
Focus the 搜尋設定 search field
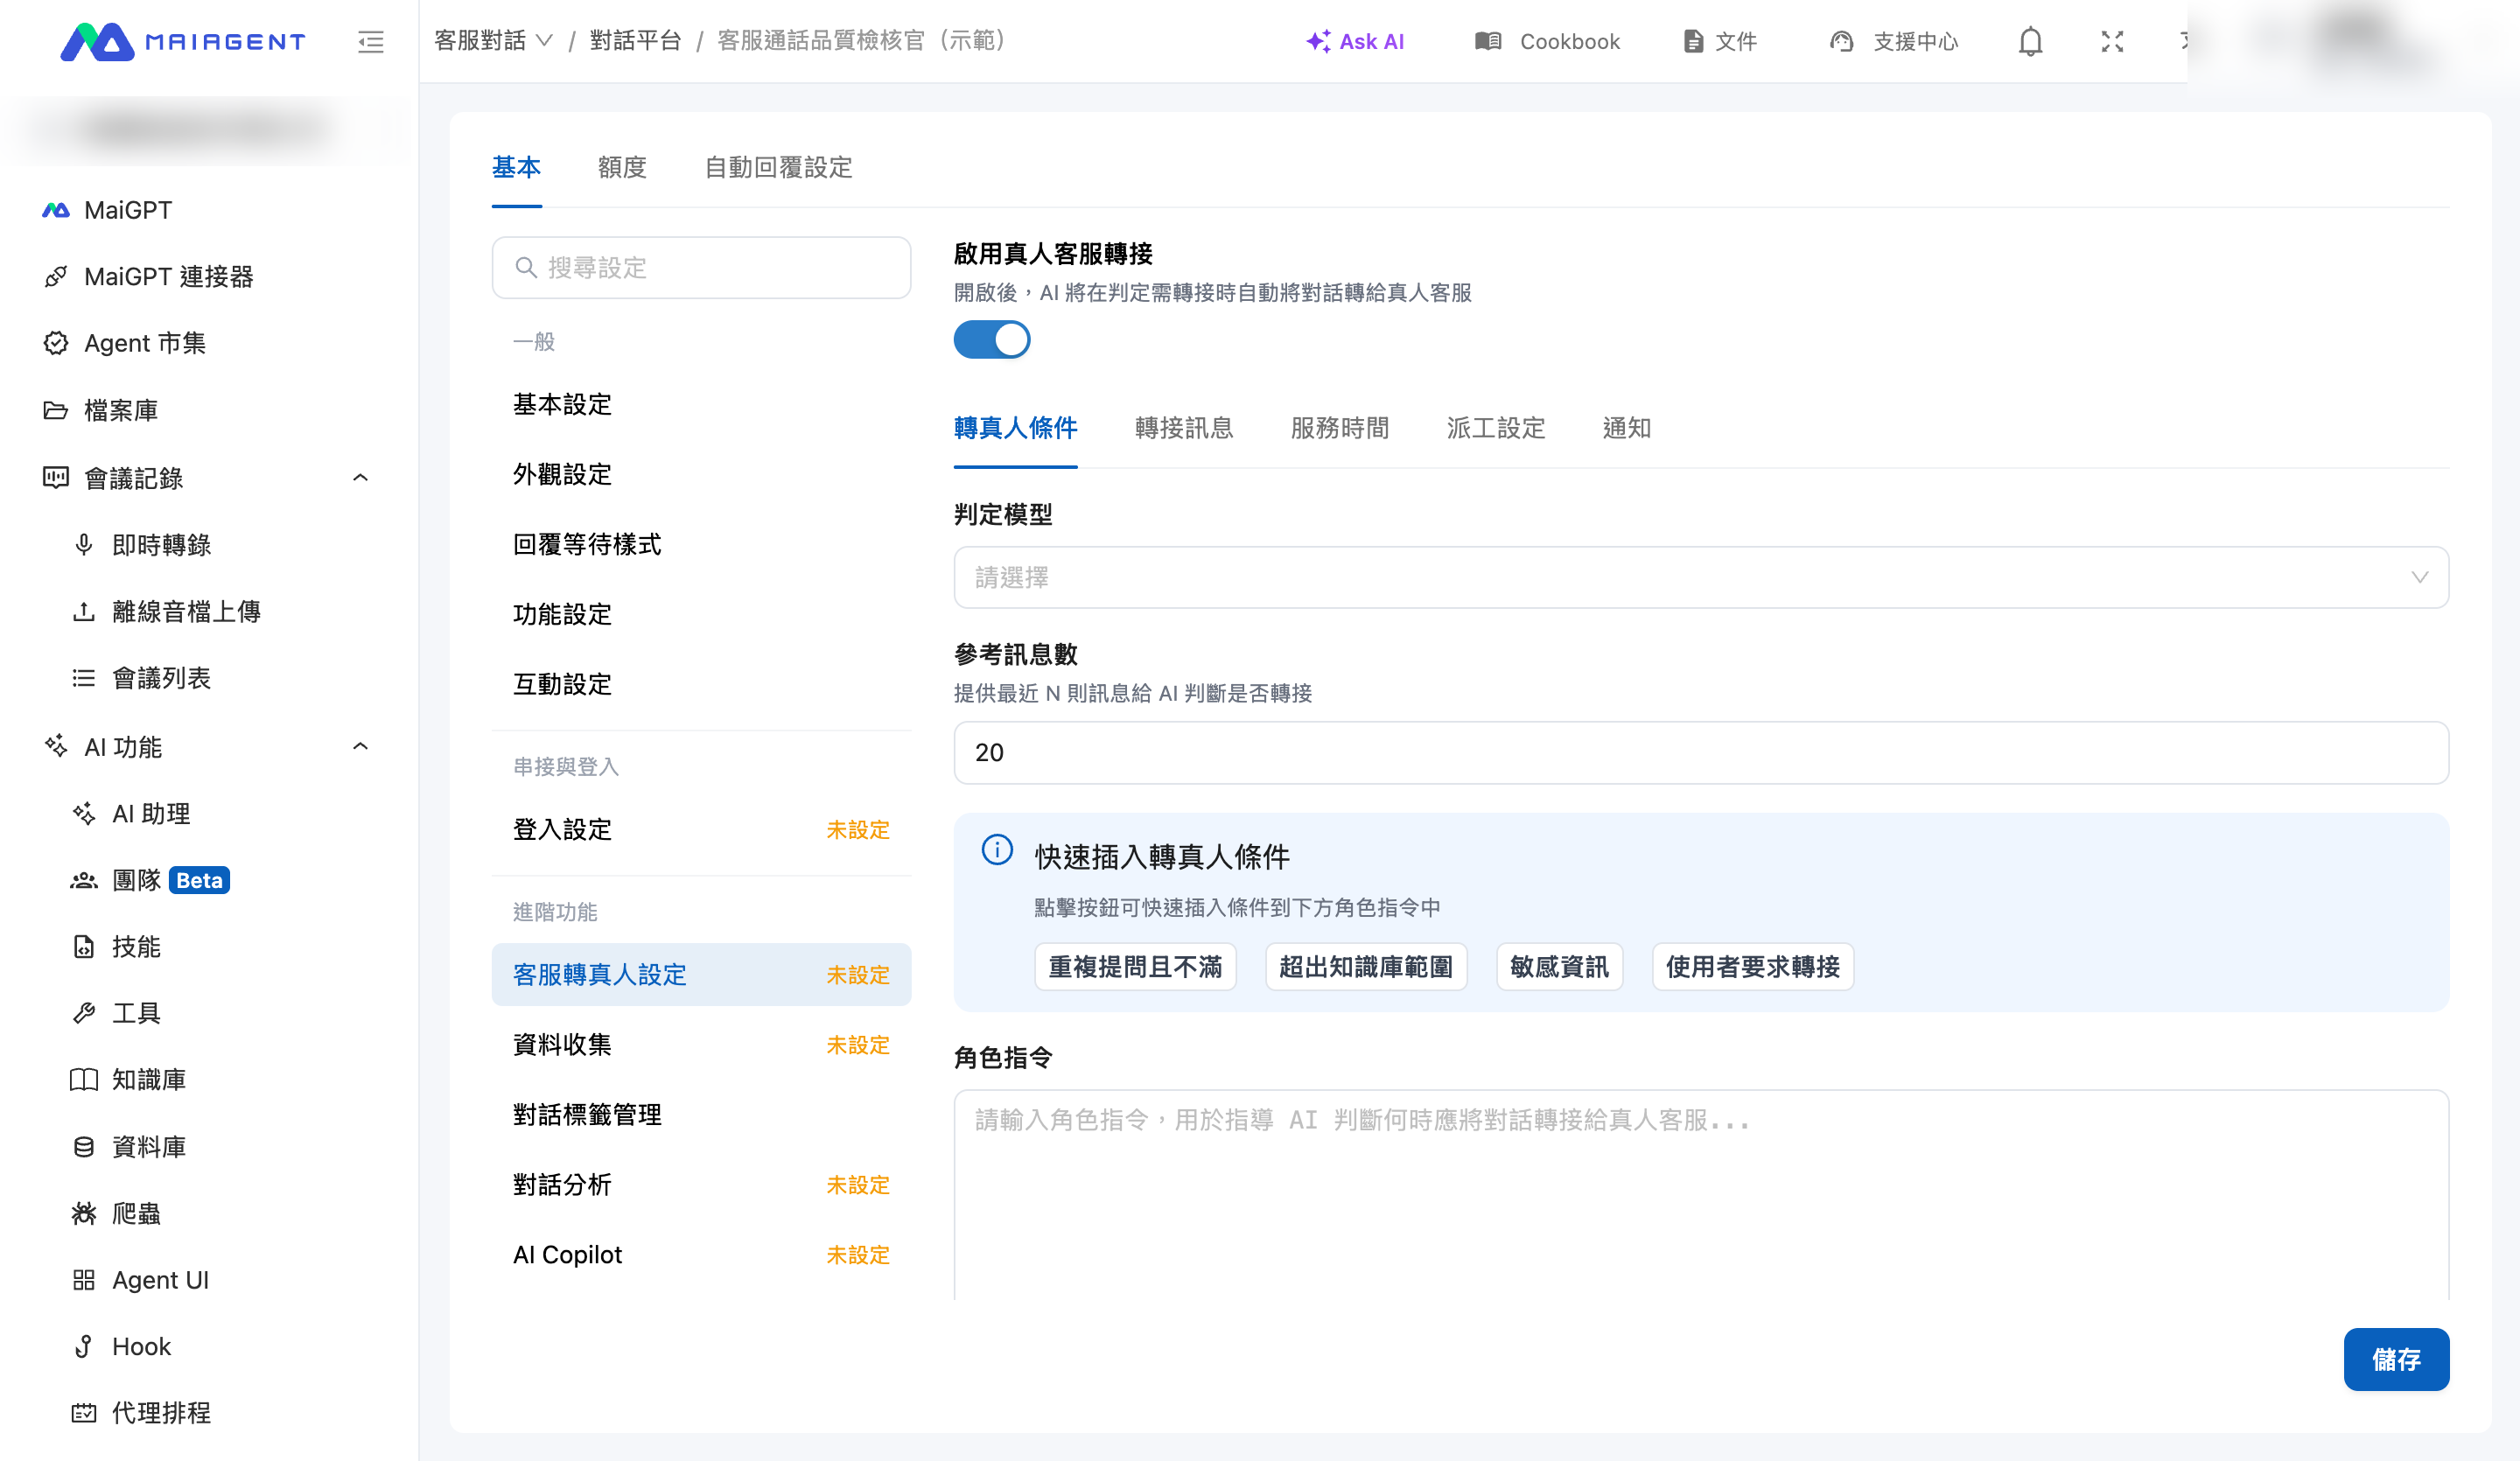coord(701,267)
